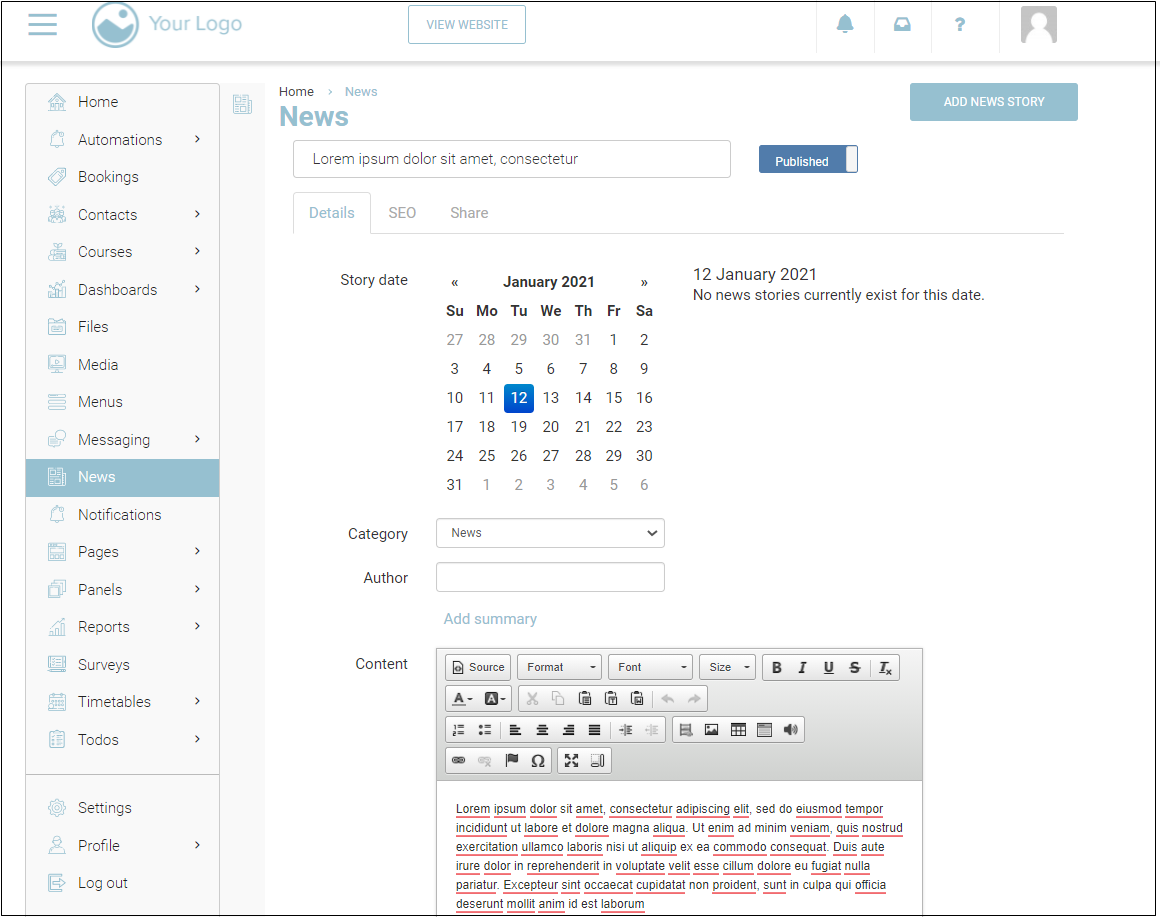This screenshot has width=1160, height=917.
Task: Open the Share tab
Action: click(x=469, y=213)
